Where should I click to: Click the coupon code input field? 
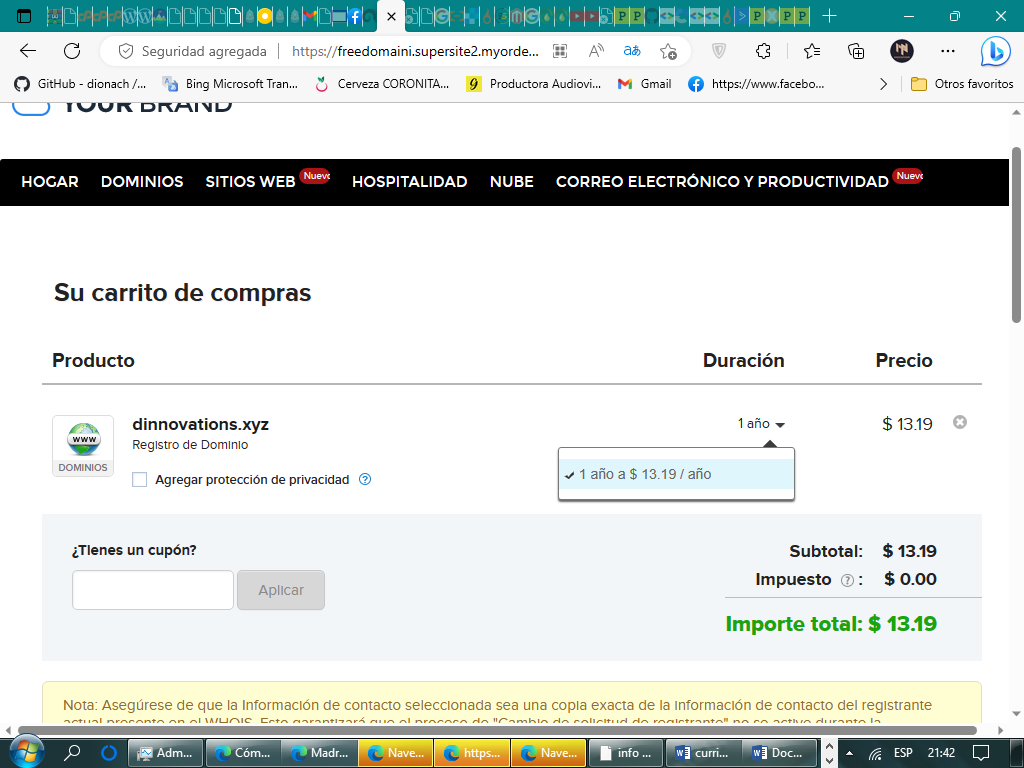[153, 590]
